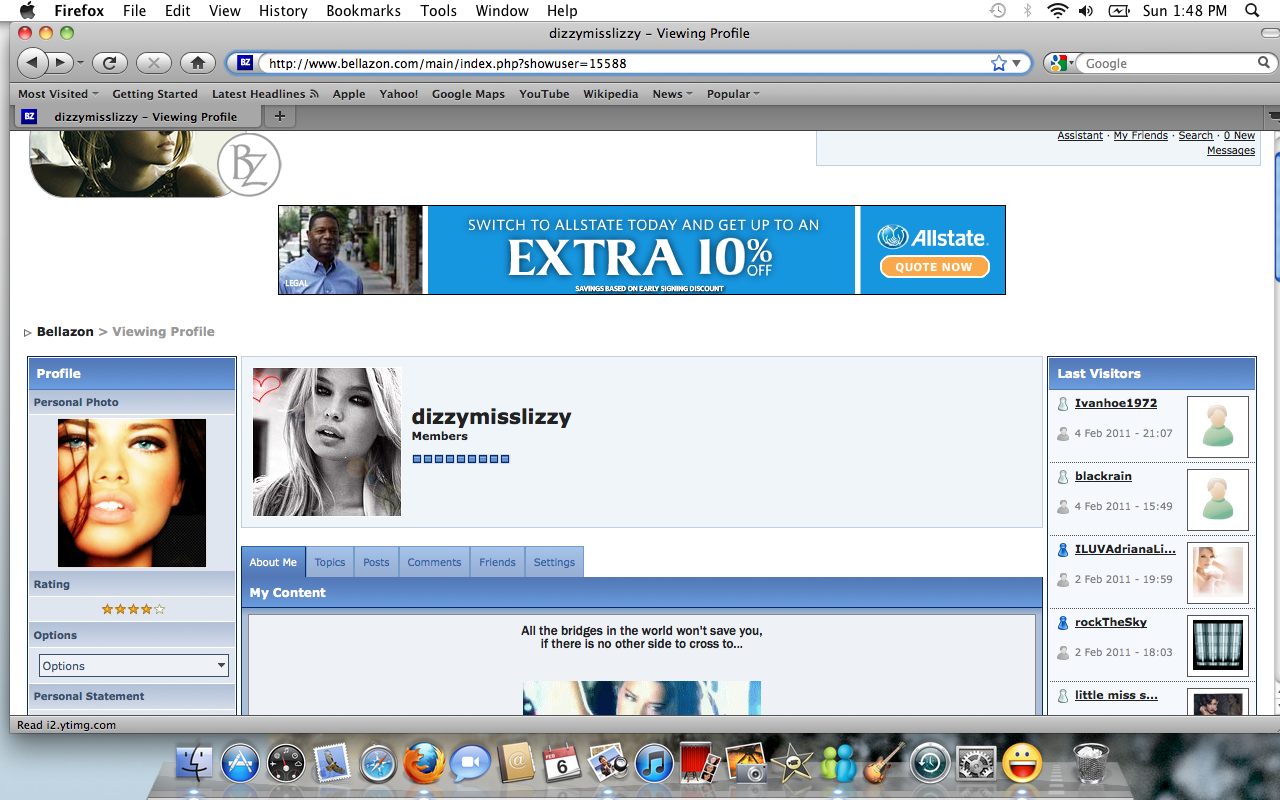Click the My Friends link

coord(1140,136)
